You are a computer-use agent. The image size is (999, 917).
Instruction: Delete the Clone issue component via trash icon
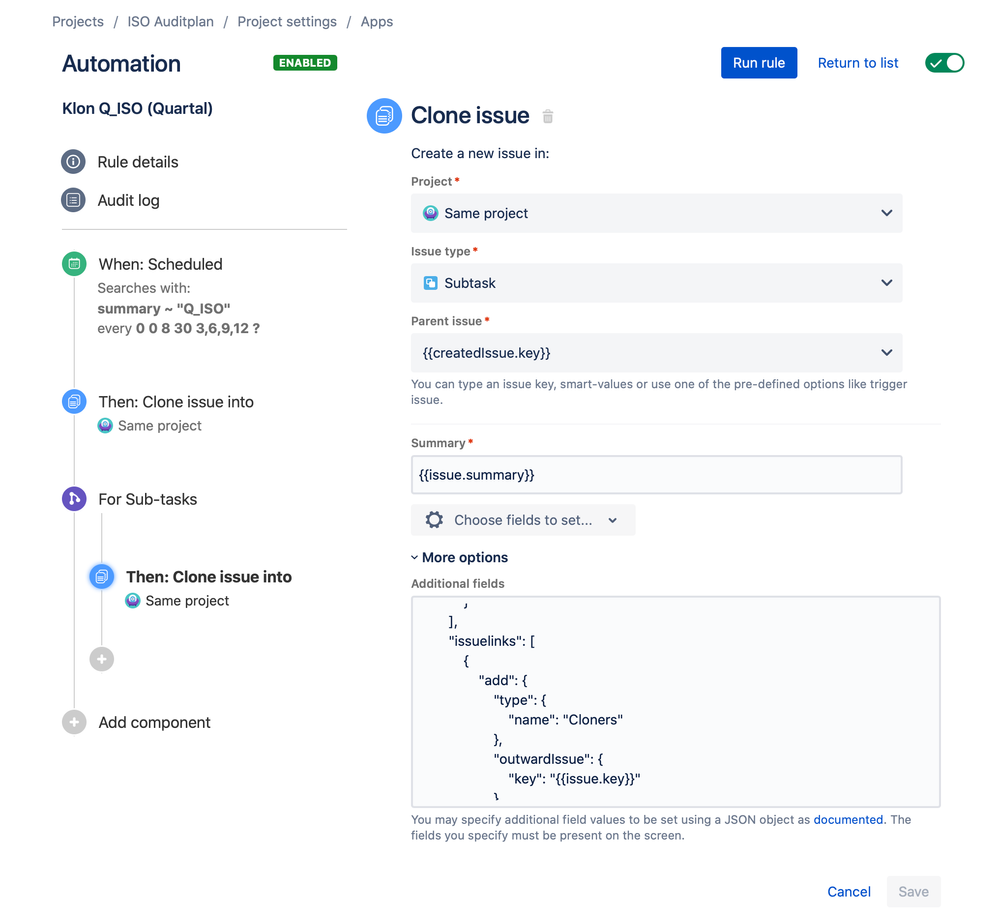tap(548, 116)
